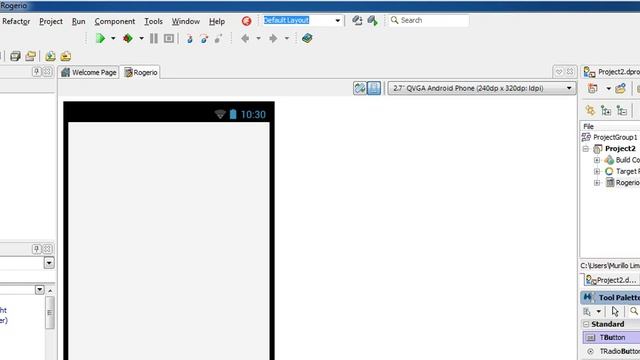Close the lower left panel
640x360 pixels.
(47, 249)
